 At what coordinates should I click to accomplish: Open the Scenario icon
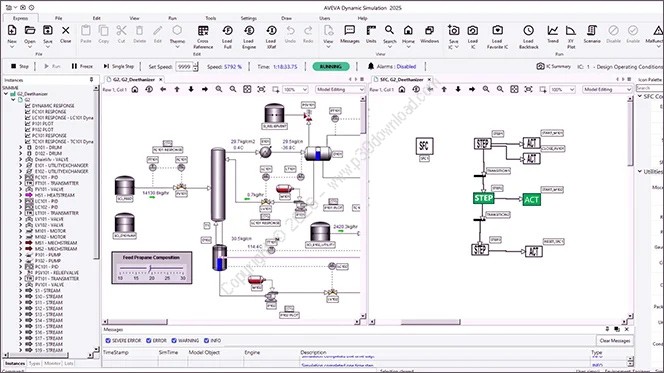(592, 30)
